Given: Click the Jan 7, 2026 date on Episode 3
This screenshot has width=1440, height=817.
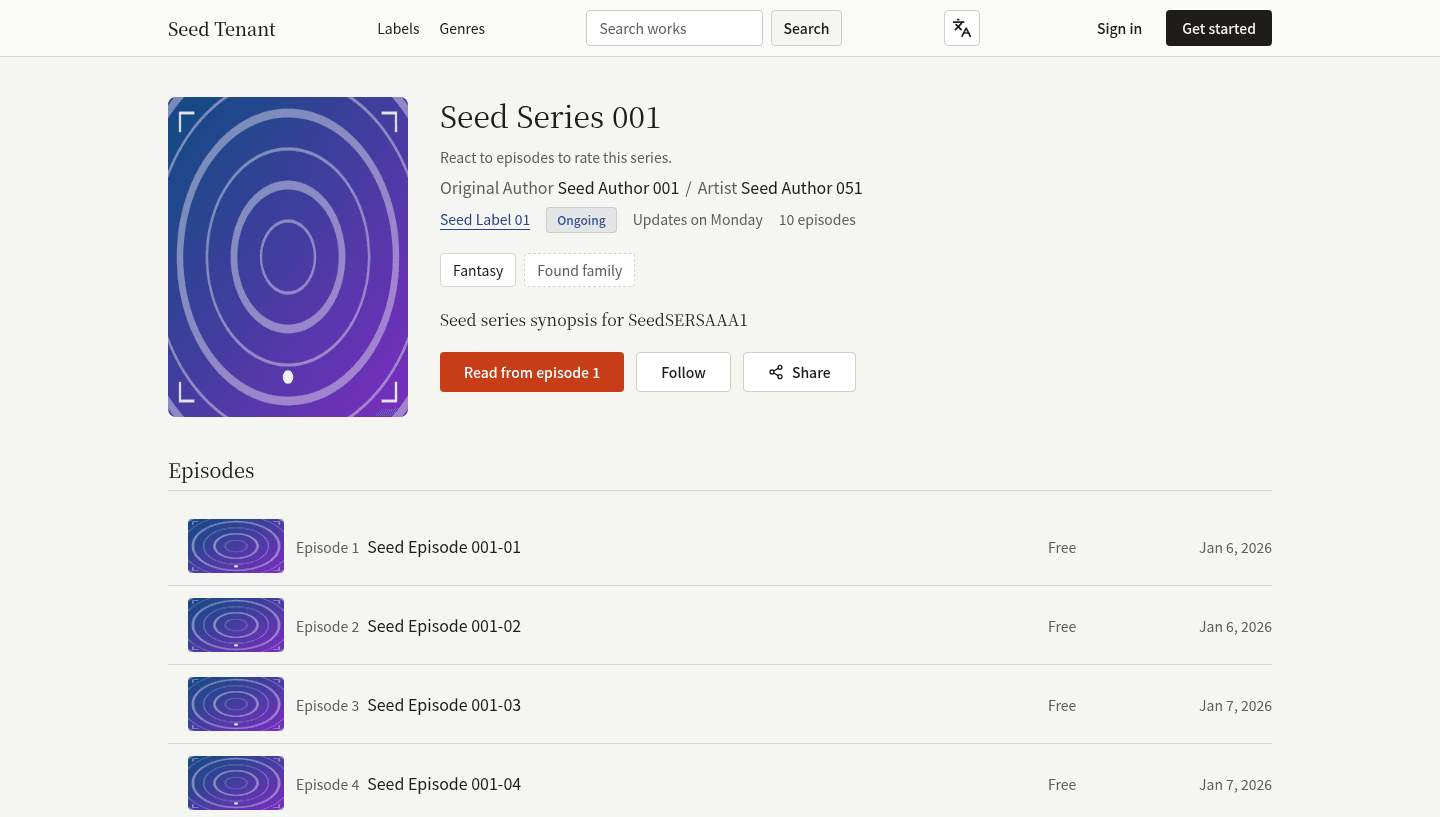Looking at the screenshot, I should [1235, 706].
